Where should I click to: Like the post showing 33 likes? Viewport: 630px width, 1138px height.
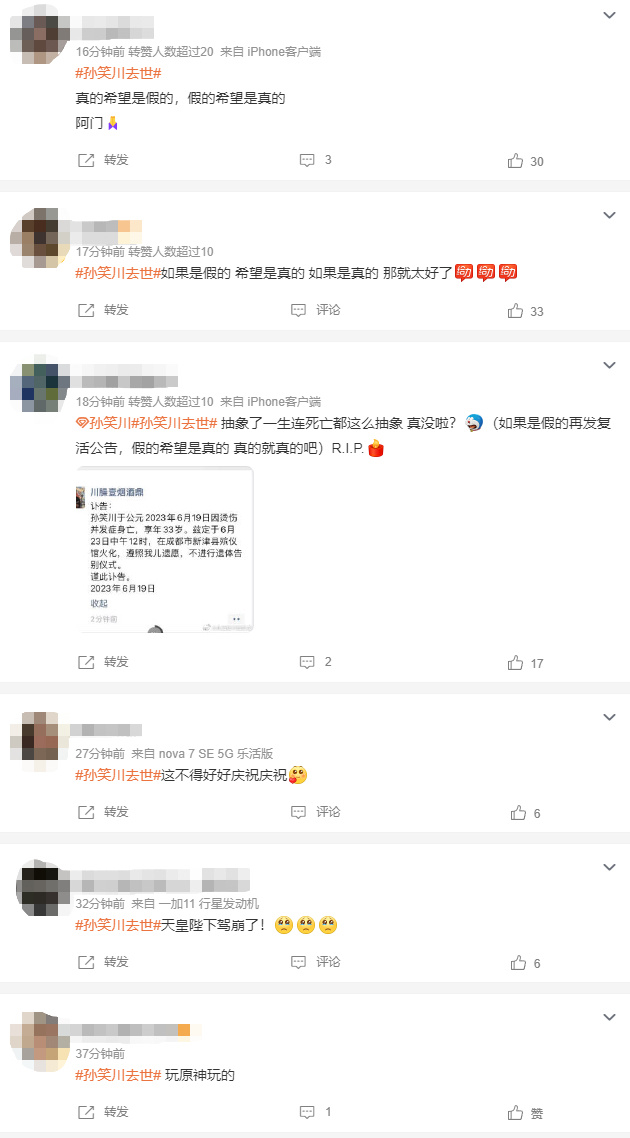[x=525, y=311]
